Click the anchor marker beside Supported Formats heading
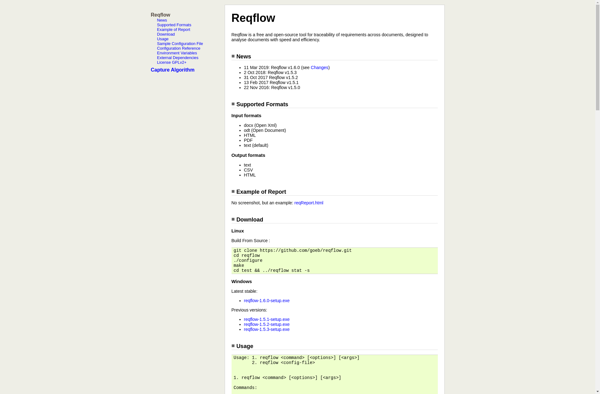 coord(233,104)
